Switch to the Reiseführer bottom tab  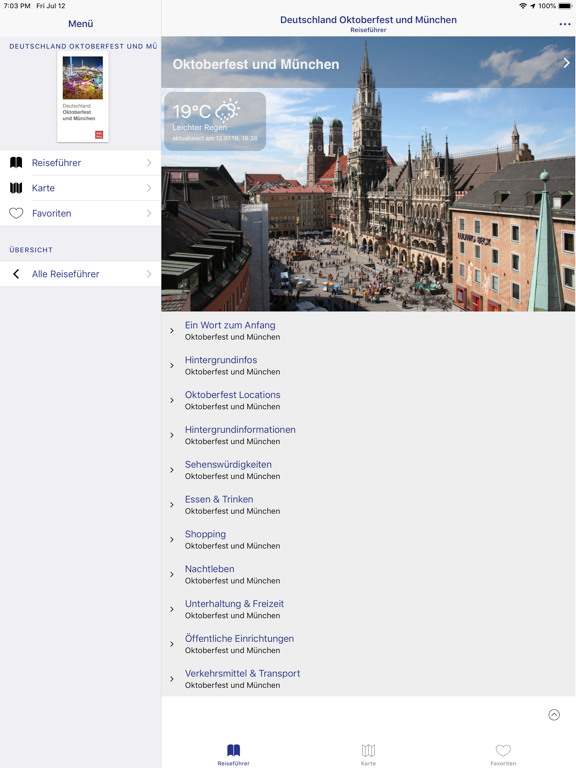234,754
